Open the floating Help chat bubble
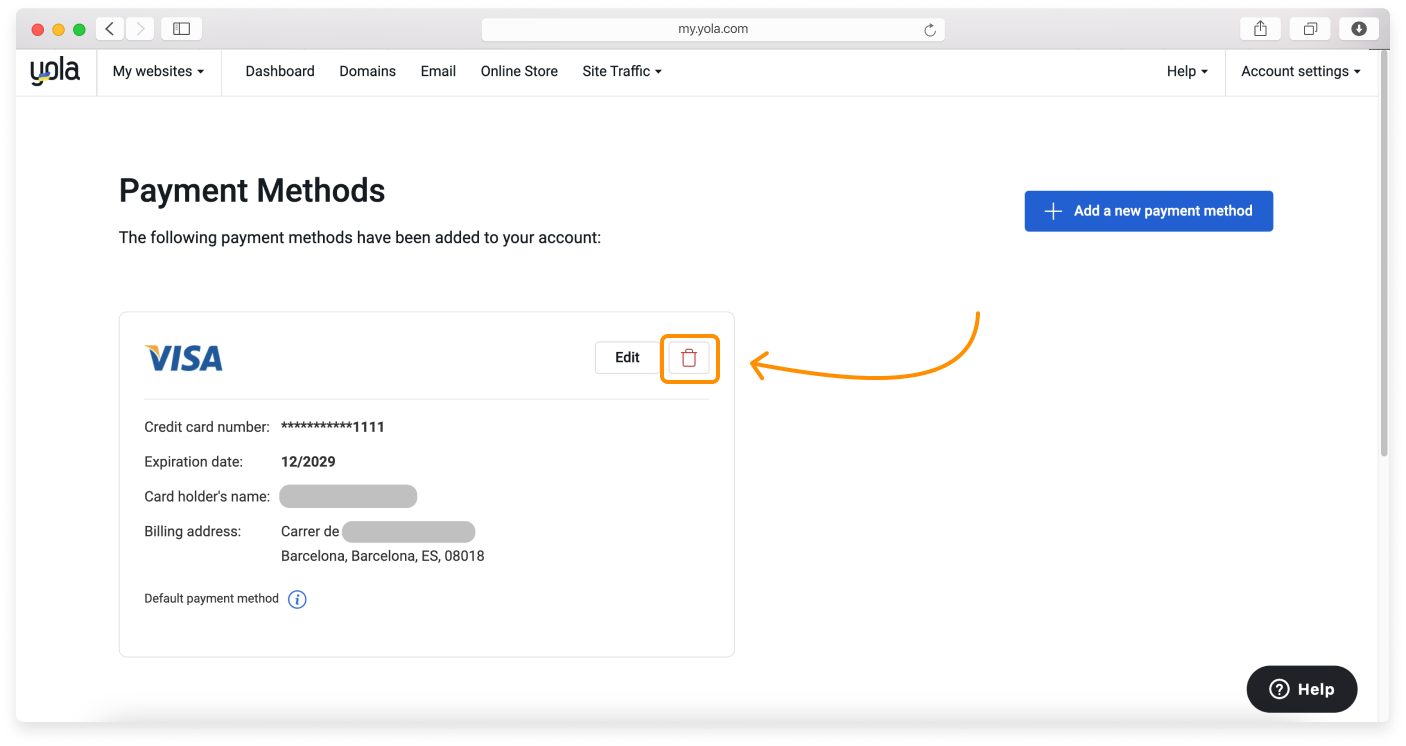1406x746 pixels. coord(1301,689)
